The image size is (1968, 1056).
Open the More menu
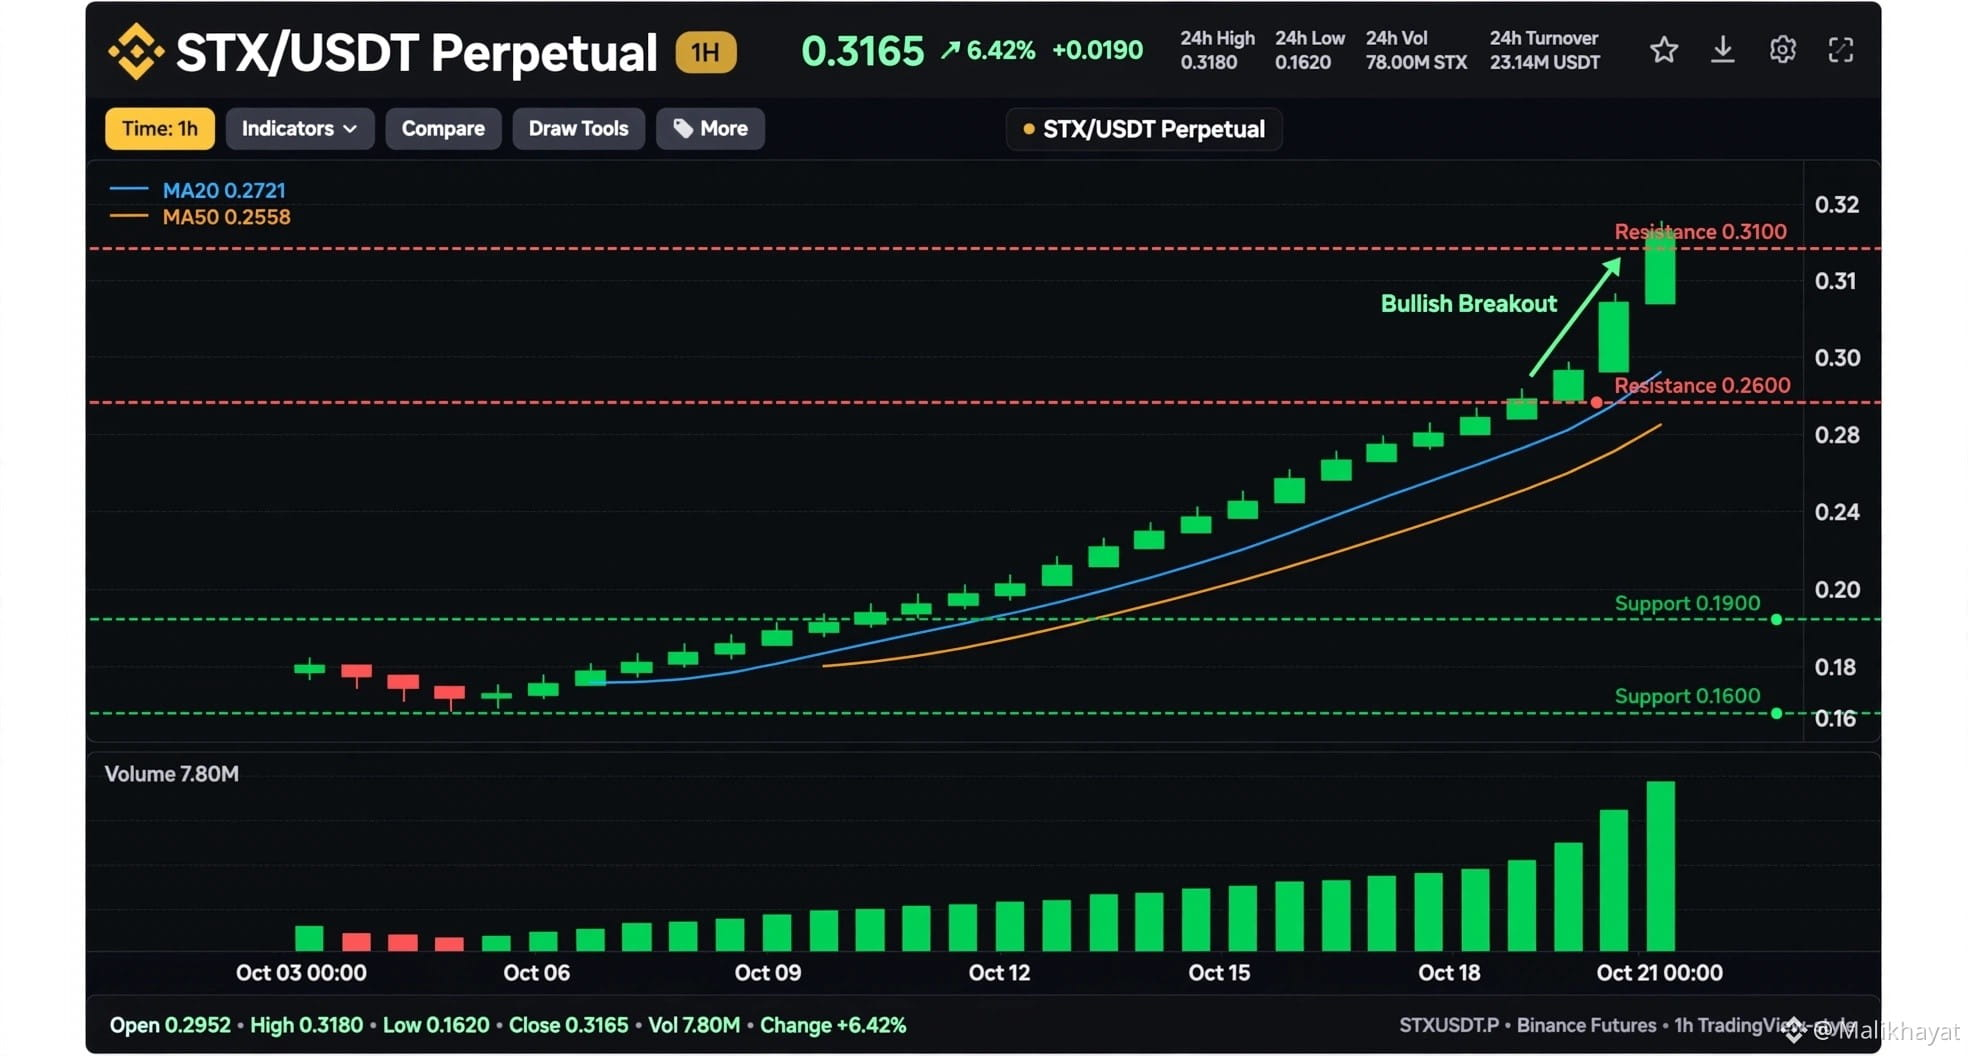click(x=710, y=129)
